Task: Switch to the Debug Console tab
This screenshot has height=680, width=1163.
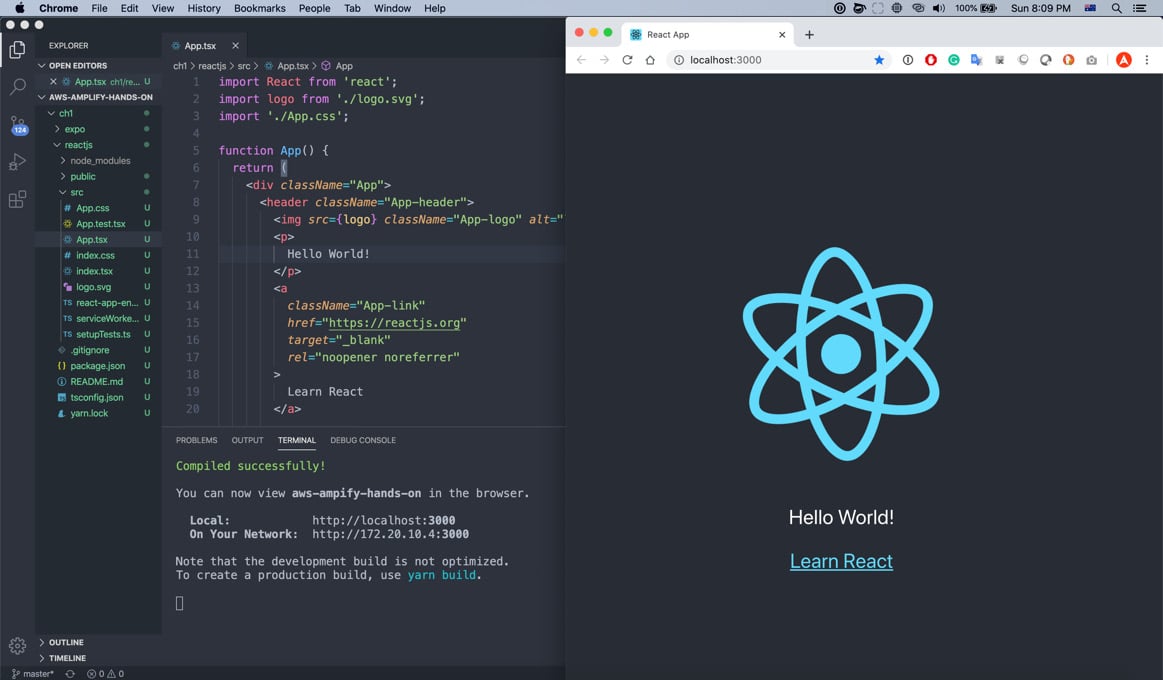Action: 363,440
